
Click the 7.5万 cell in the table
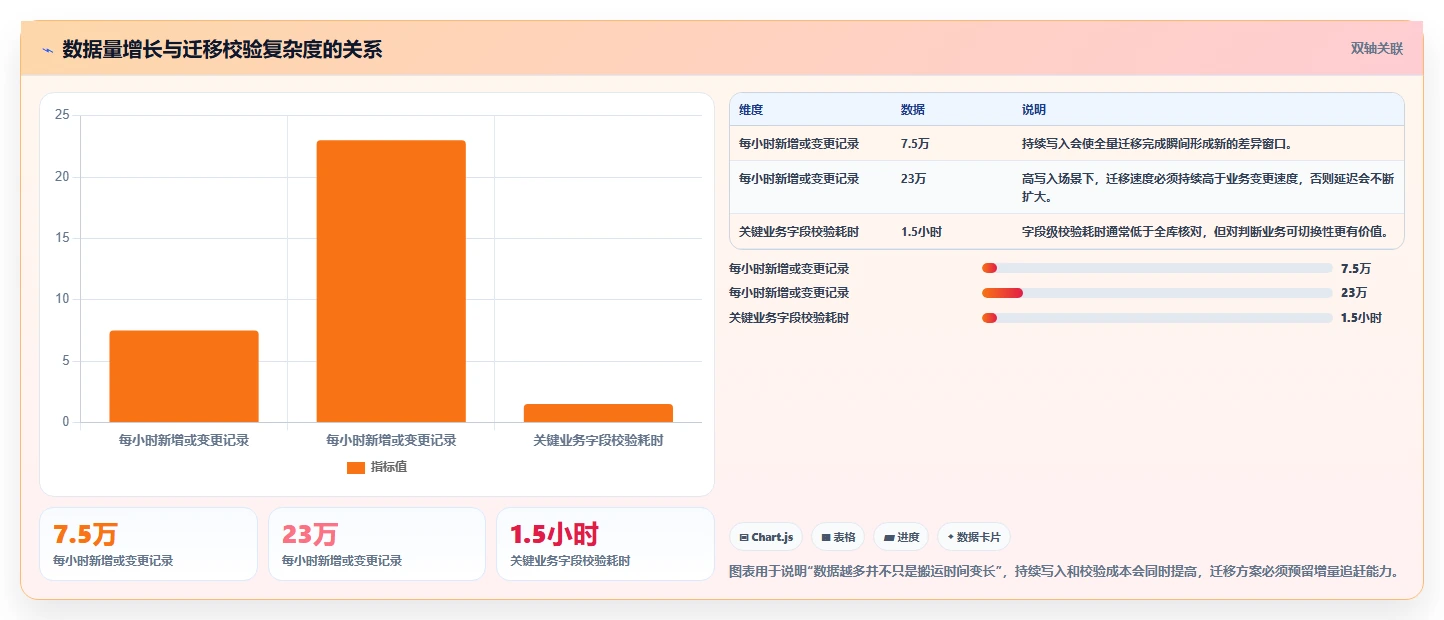coord(915,144)
